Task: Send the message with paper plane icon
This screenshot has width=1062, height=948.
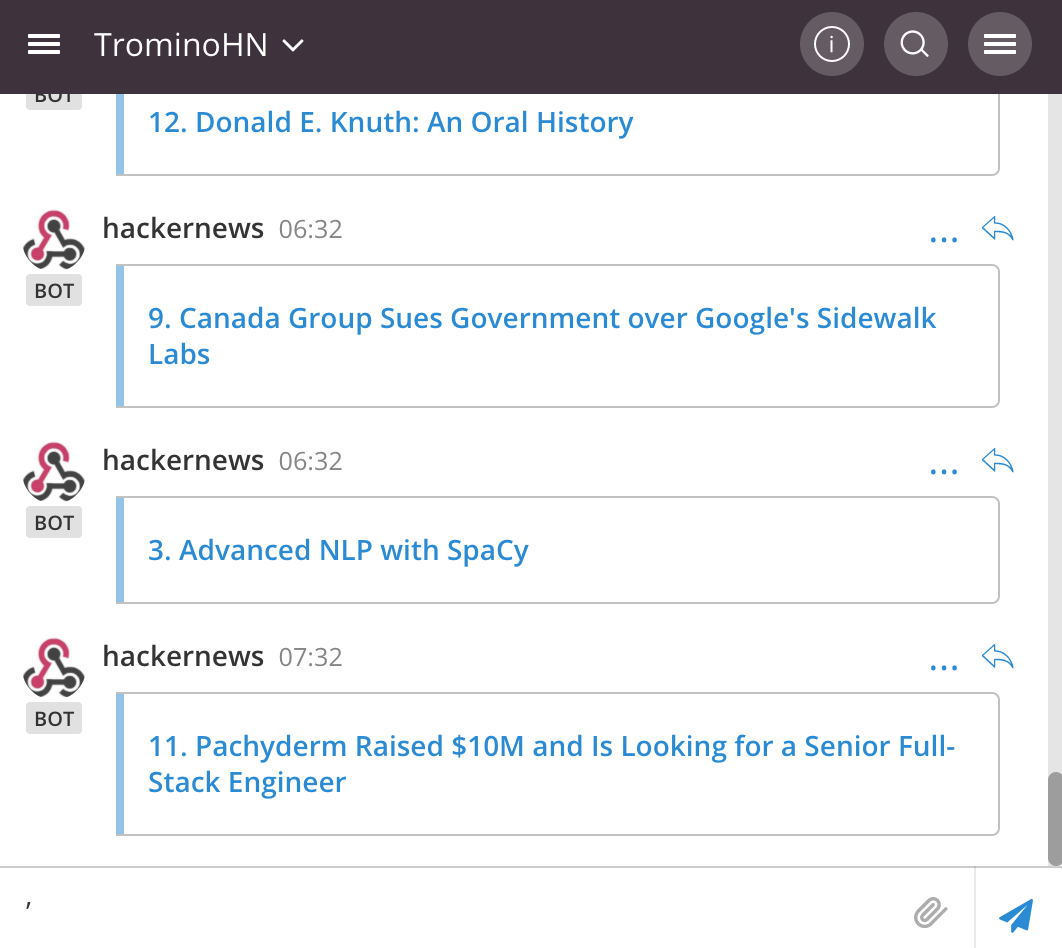Action: (1016, 911)
